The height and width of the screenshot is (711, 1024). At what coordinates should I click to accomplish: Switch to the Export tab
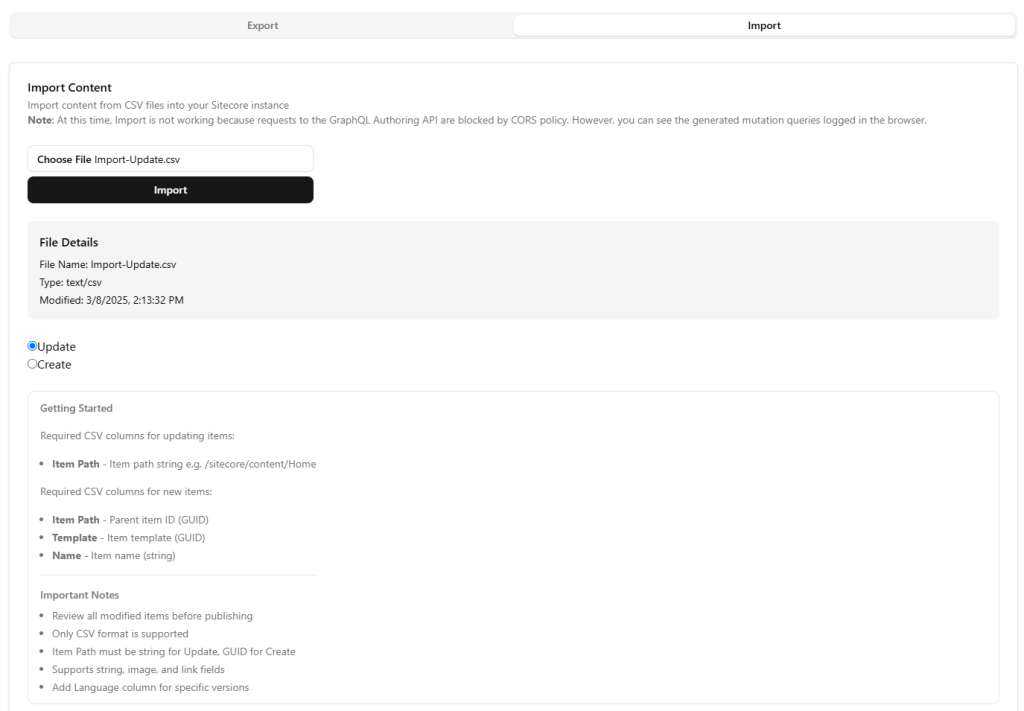tap(262, 25)
